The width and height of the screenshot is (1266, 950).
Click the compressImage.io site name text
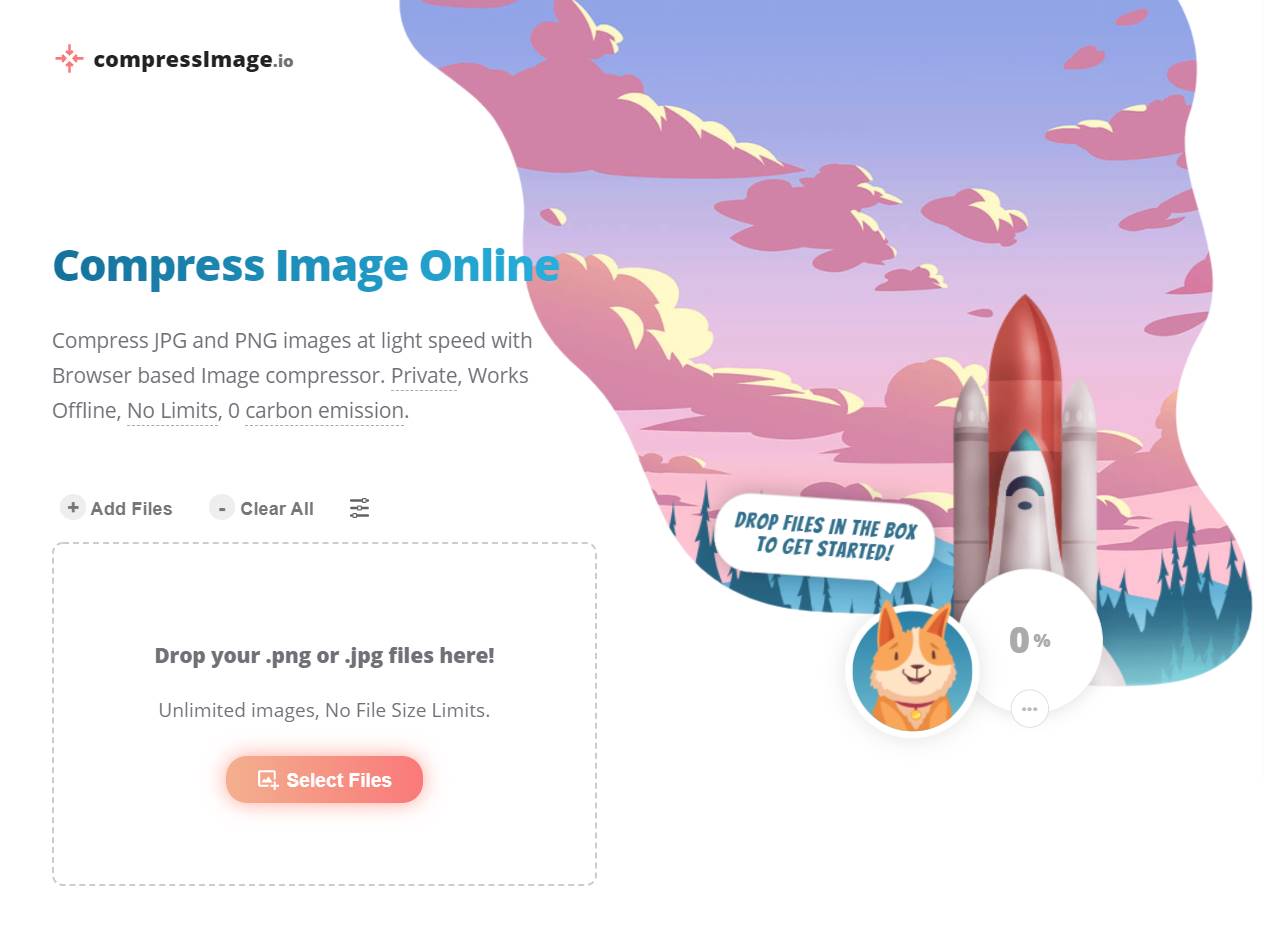[193, 60]
